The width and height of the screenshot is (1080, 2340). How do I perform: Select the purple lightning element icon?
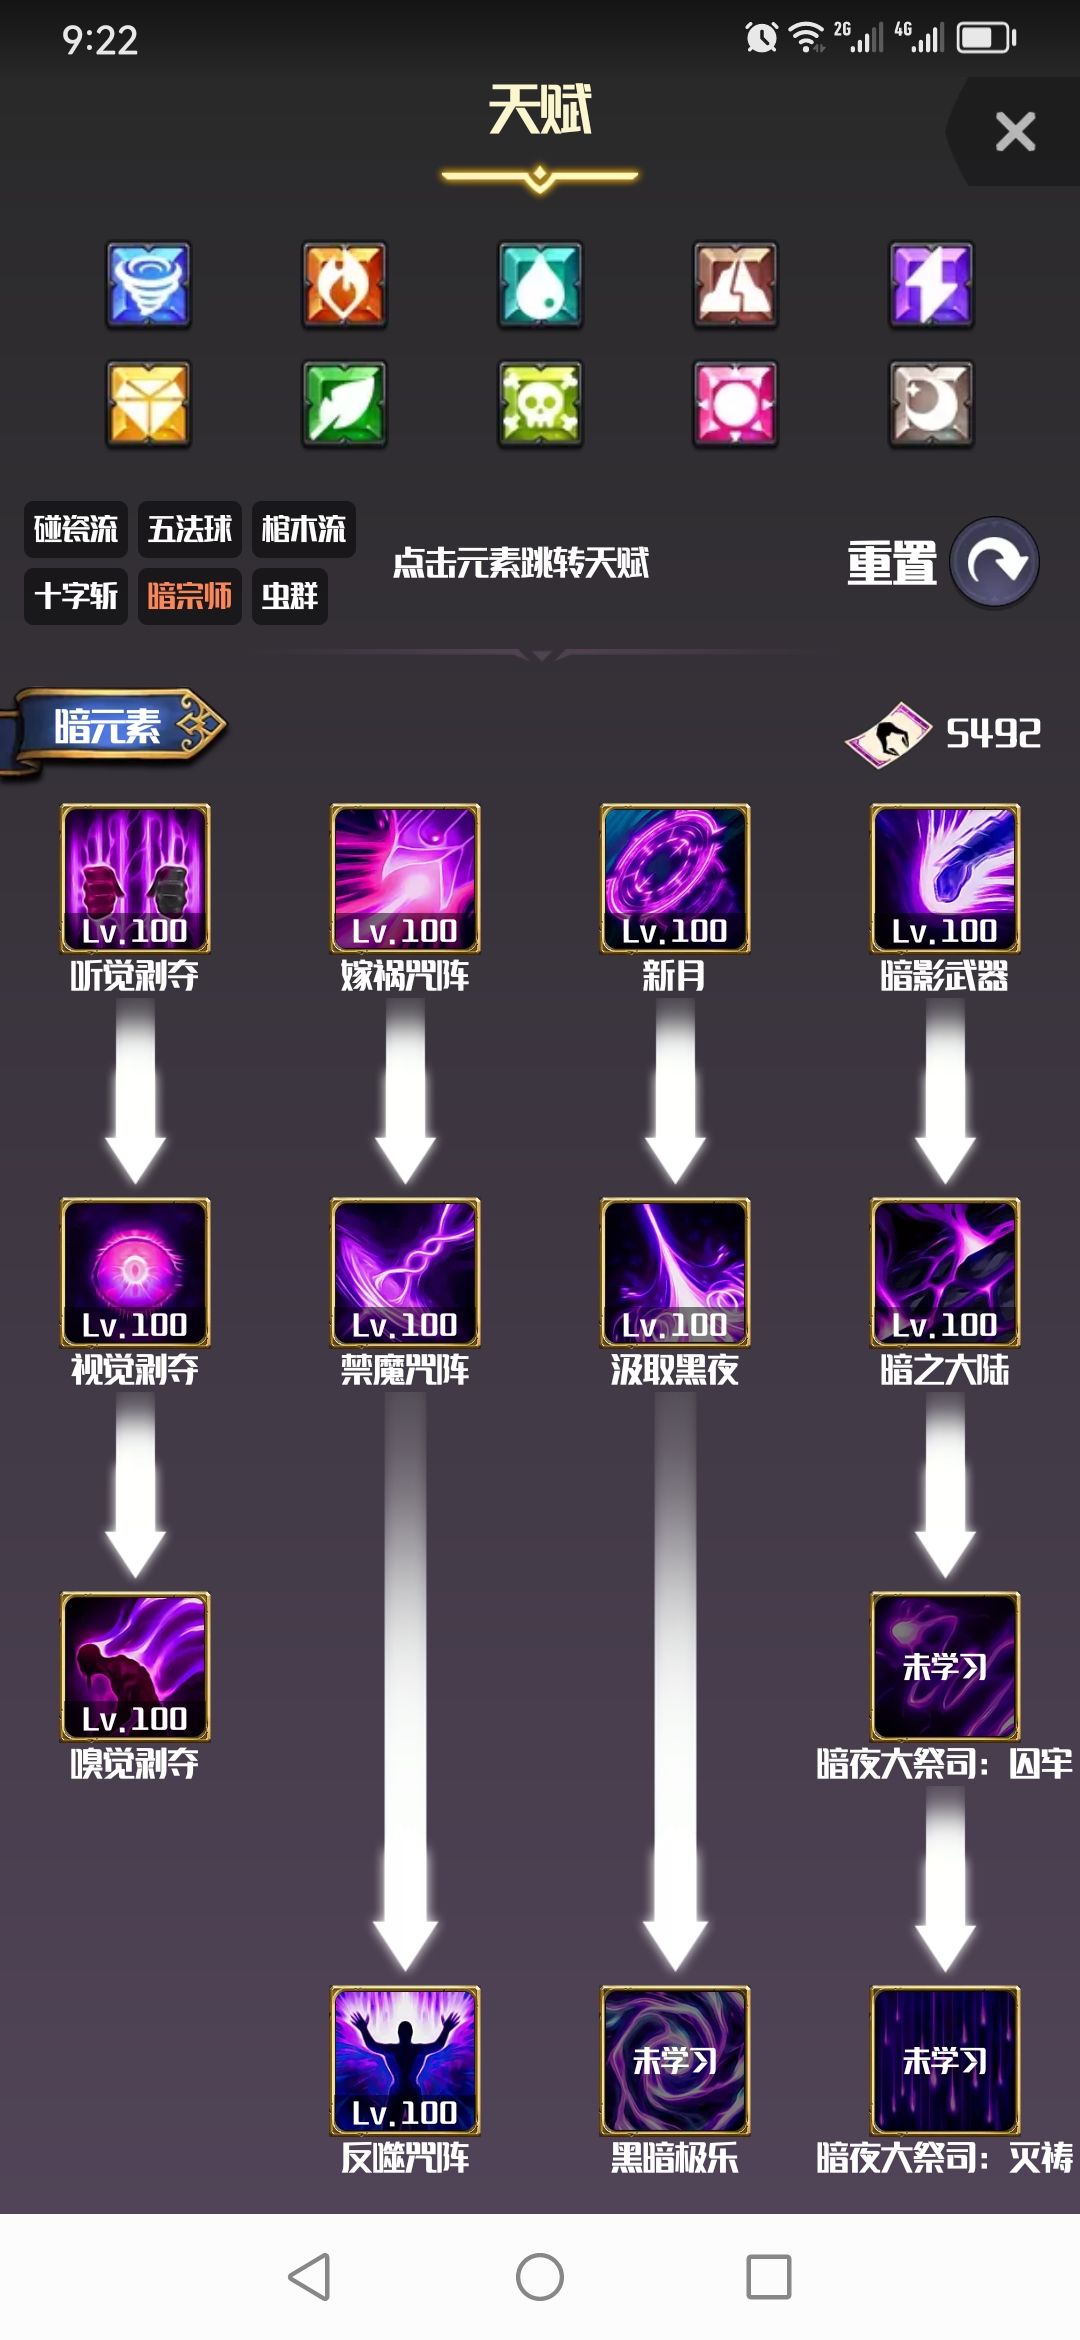pos(931,285)
